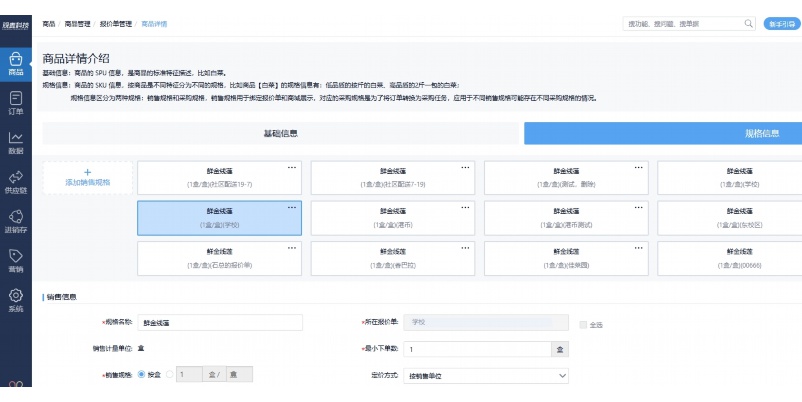Select the custom ratio radio beside 按盒
The image size is (802, 402).
170,374
